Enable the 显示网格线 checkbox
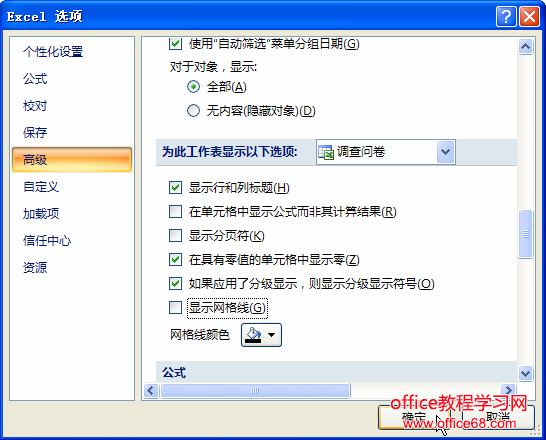546x440 pixels. click(x=176, y=308)
